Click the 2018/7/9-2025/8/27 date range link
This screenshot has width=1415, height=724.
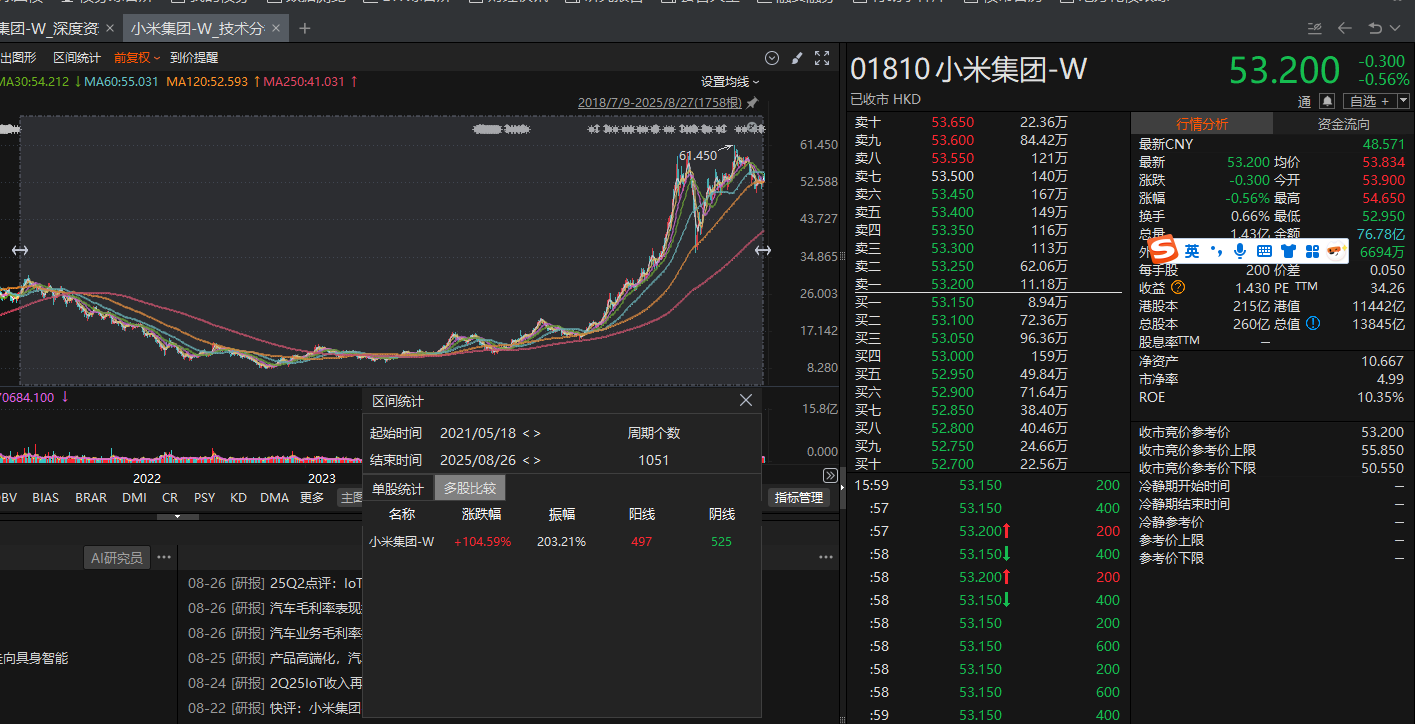pos(660,103)
